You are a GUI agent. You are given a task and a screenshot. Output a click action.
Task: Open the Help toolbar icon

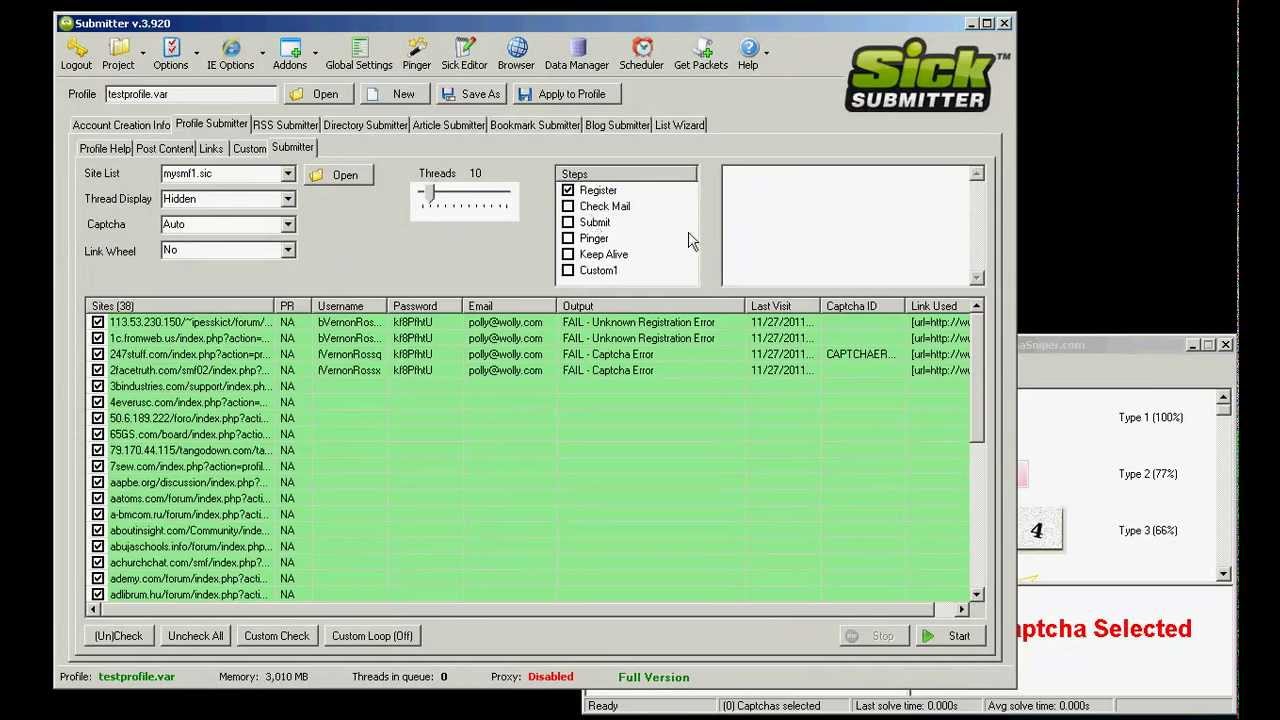[x=748, y=54]
